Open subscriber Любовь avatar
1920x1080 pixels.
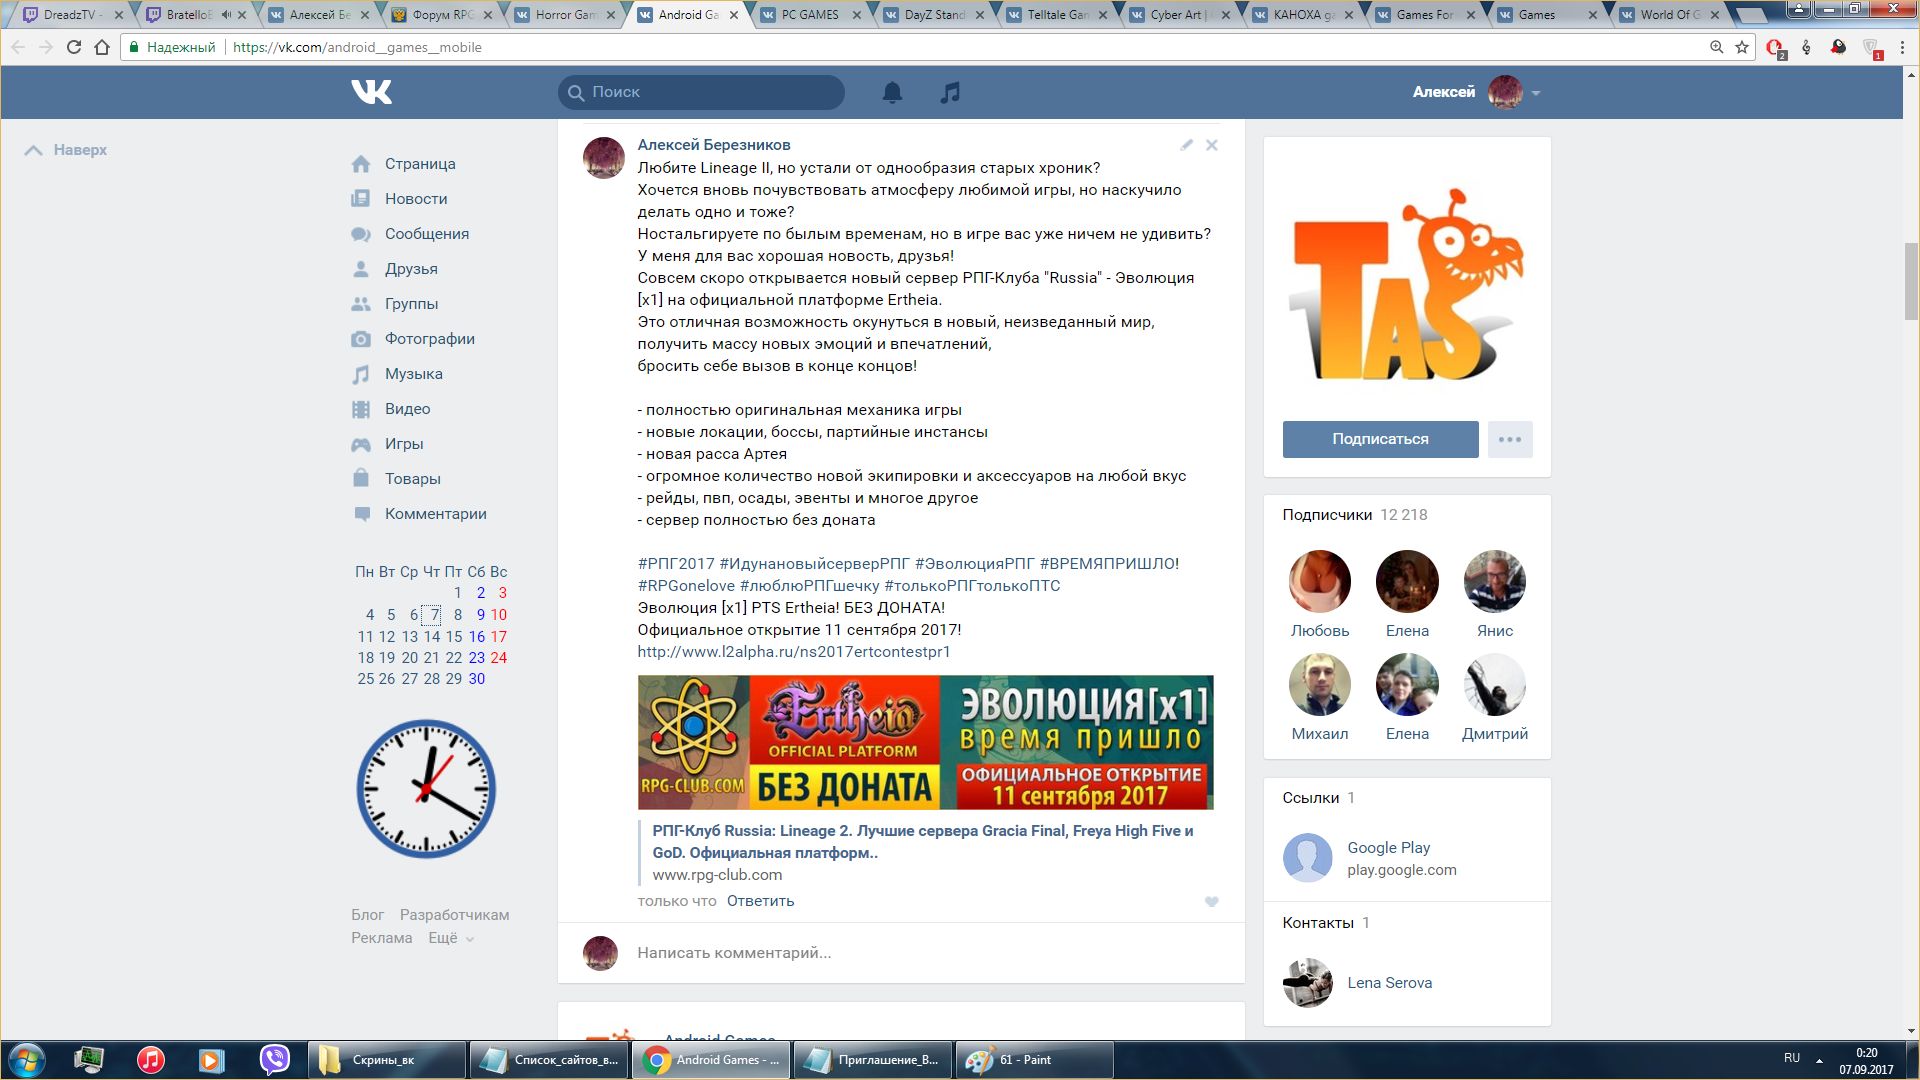point(1319,581)
